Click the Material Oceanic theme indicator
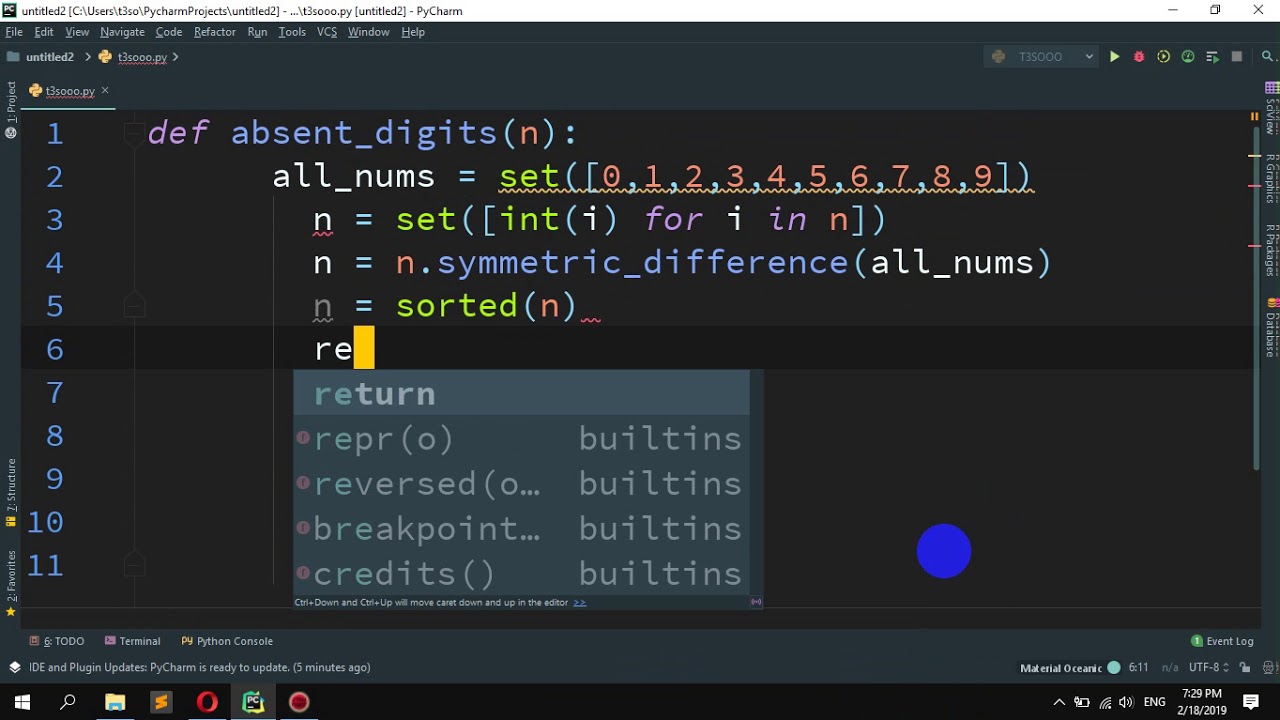Screen dimensions: 1280x720 1069,667
